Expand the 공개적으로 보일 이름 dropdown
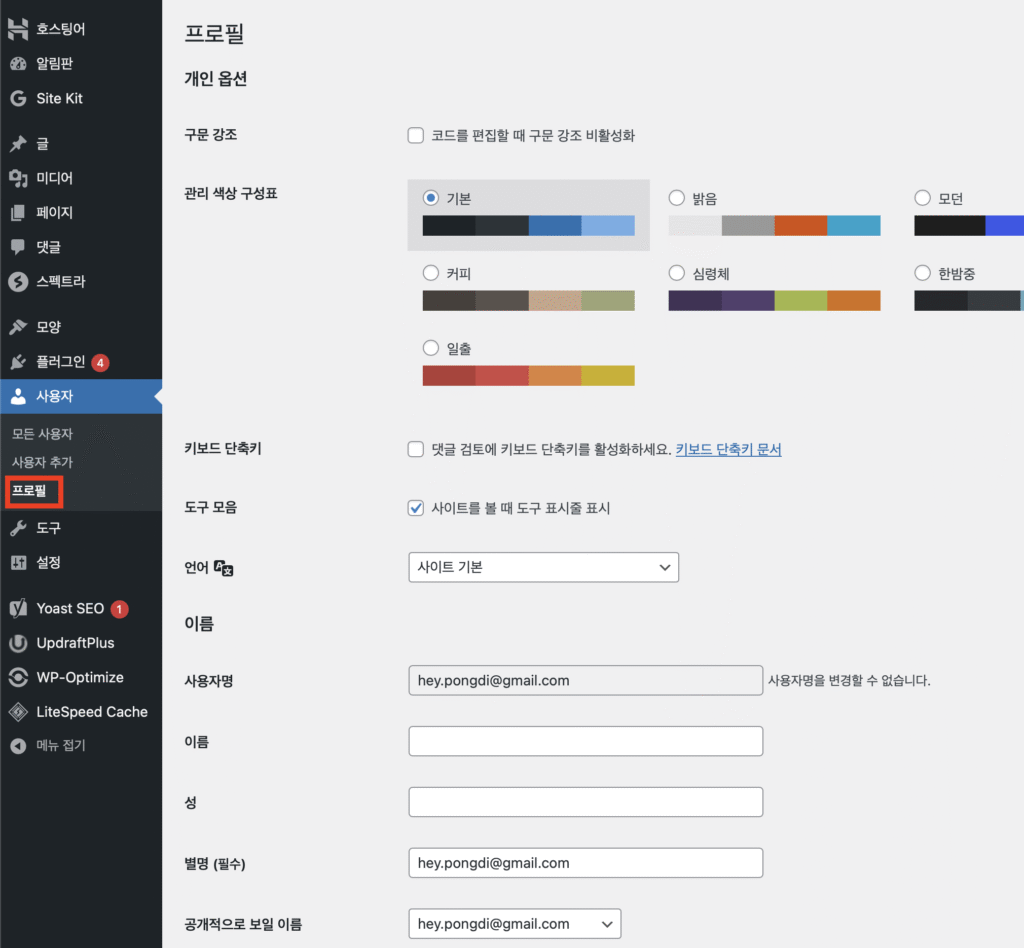This screenshot has height=948, width=1024. (x=514, y=924)
